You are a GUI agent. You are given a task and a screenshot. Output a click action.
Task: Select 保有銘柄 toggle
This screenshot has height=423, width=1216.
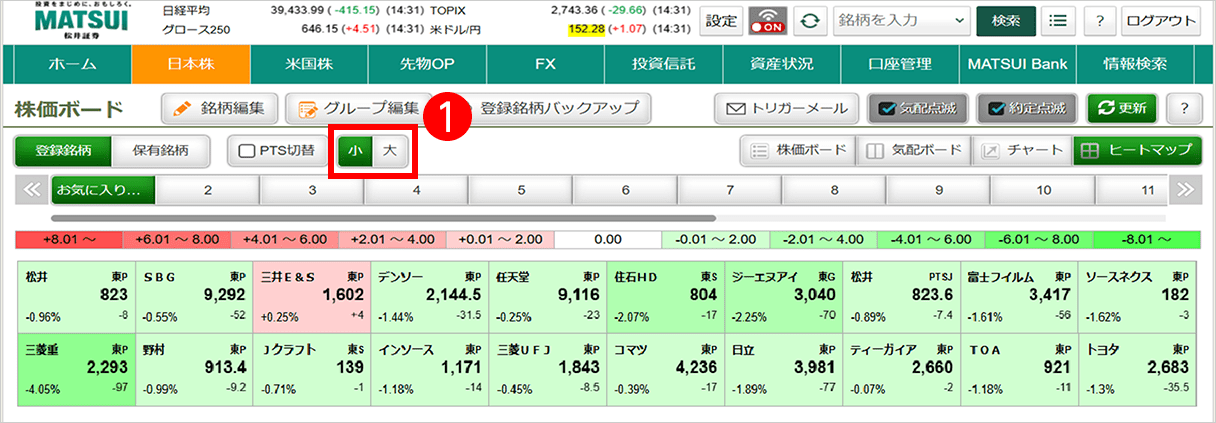(161, 151)
